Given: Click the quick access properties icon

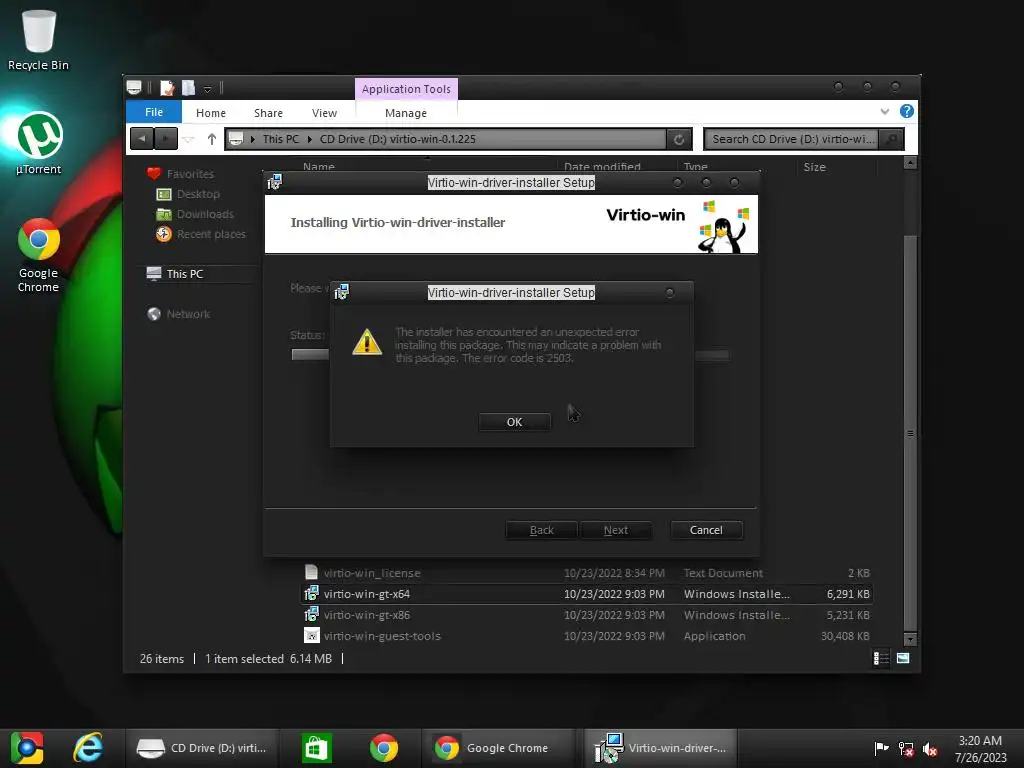Looking at the screenshot, I should point(167,88).
